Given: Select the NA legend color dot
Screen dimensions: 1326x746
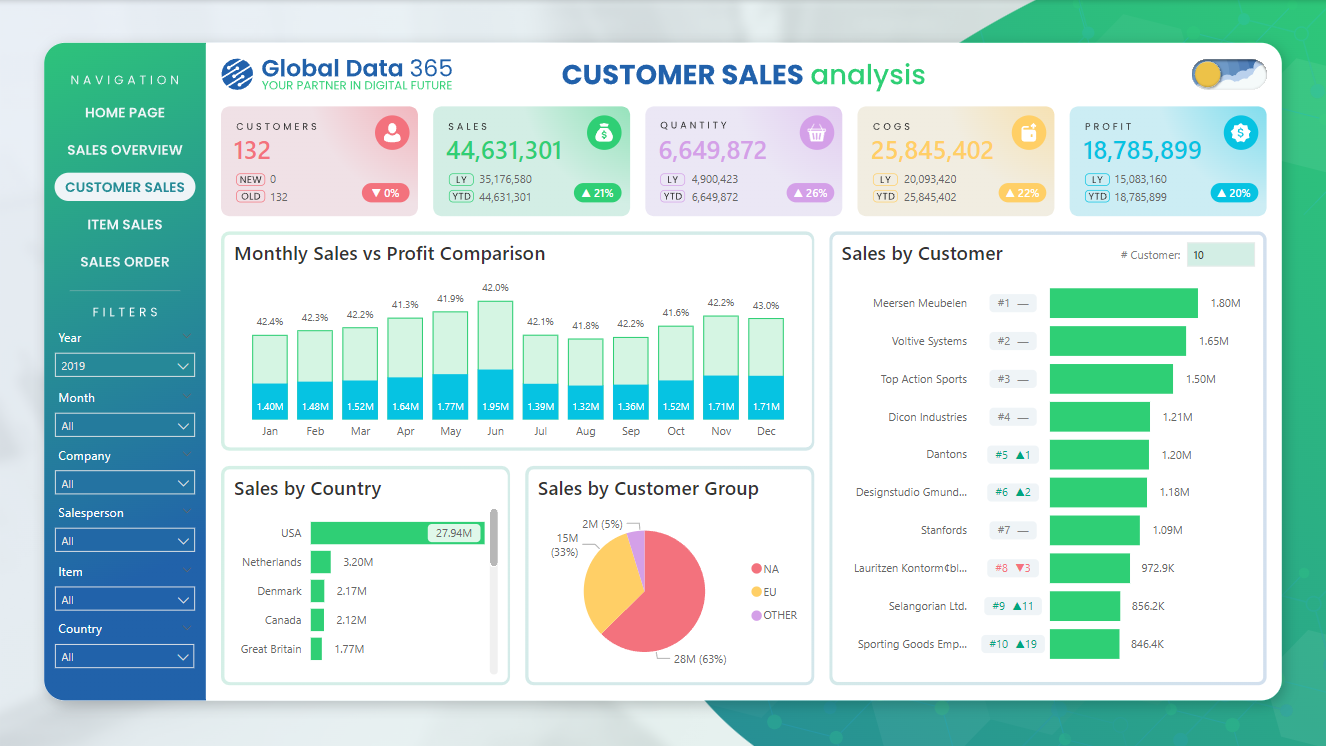Looking at the screenshot, I should click(756, 569).
